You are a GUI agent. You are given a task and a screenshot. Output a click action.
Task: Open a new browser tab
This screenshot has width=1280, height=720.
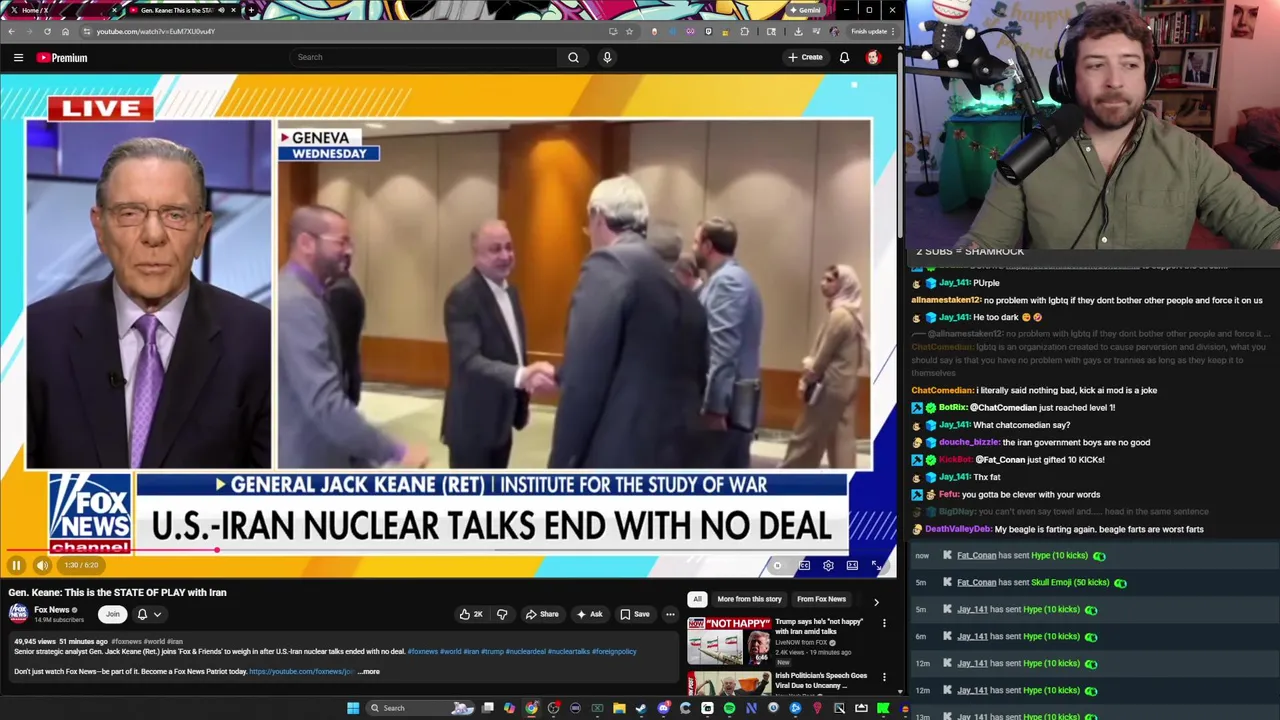click(x=251, y=10)
